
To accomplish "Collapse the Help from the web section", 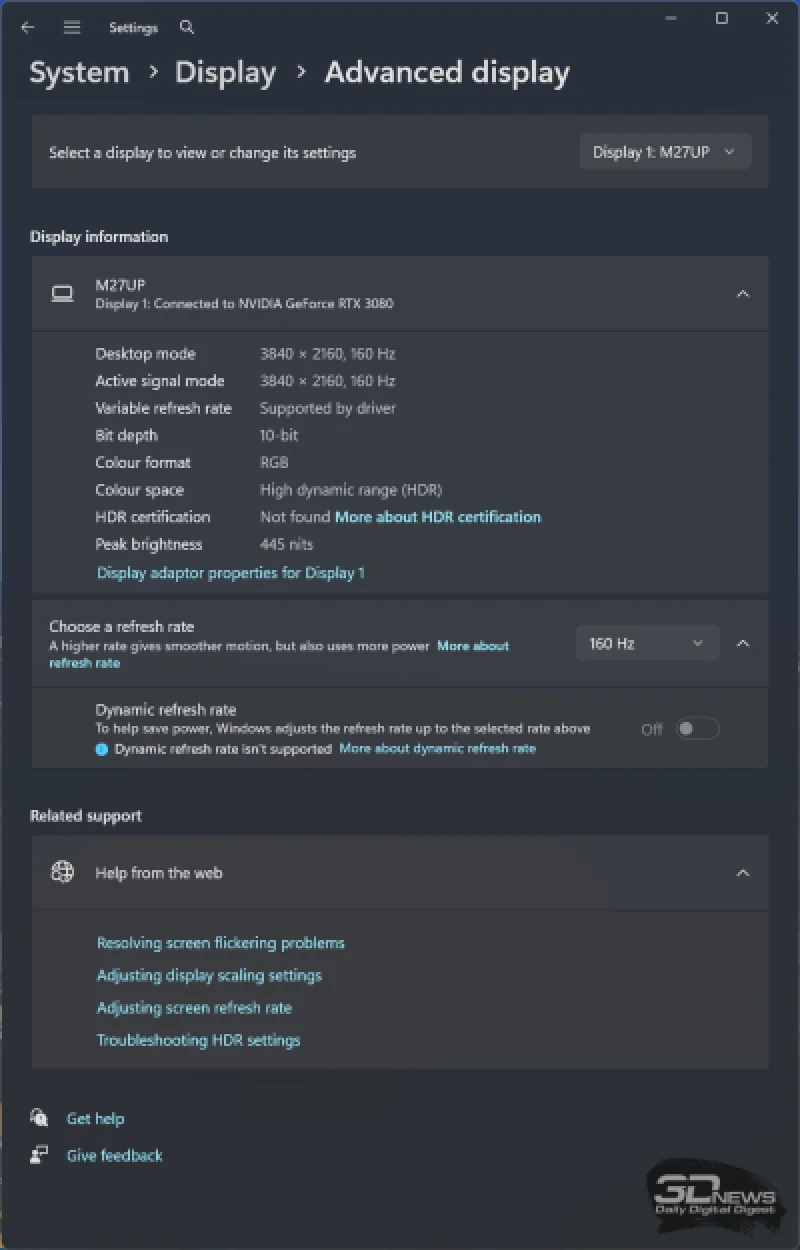I will tap(743, 873).
